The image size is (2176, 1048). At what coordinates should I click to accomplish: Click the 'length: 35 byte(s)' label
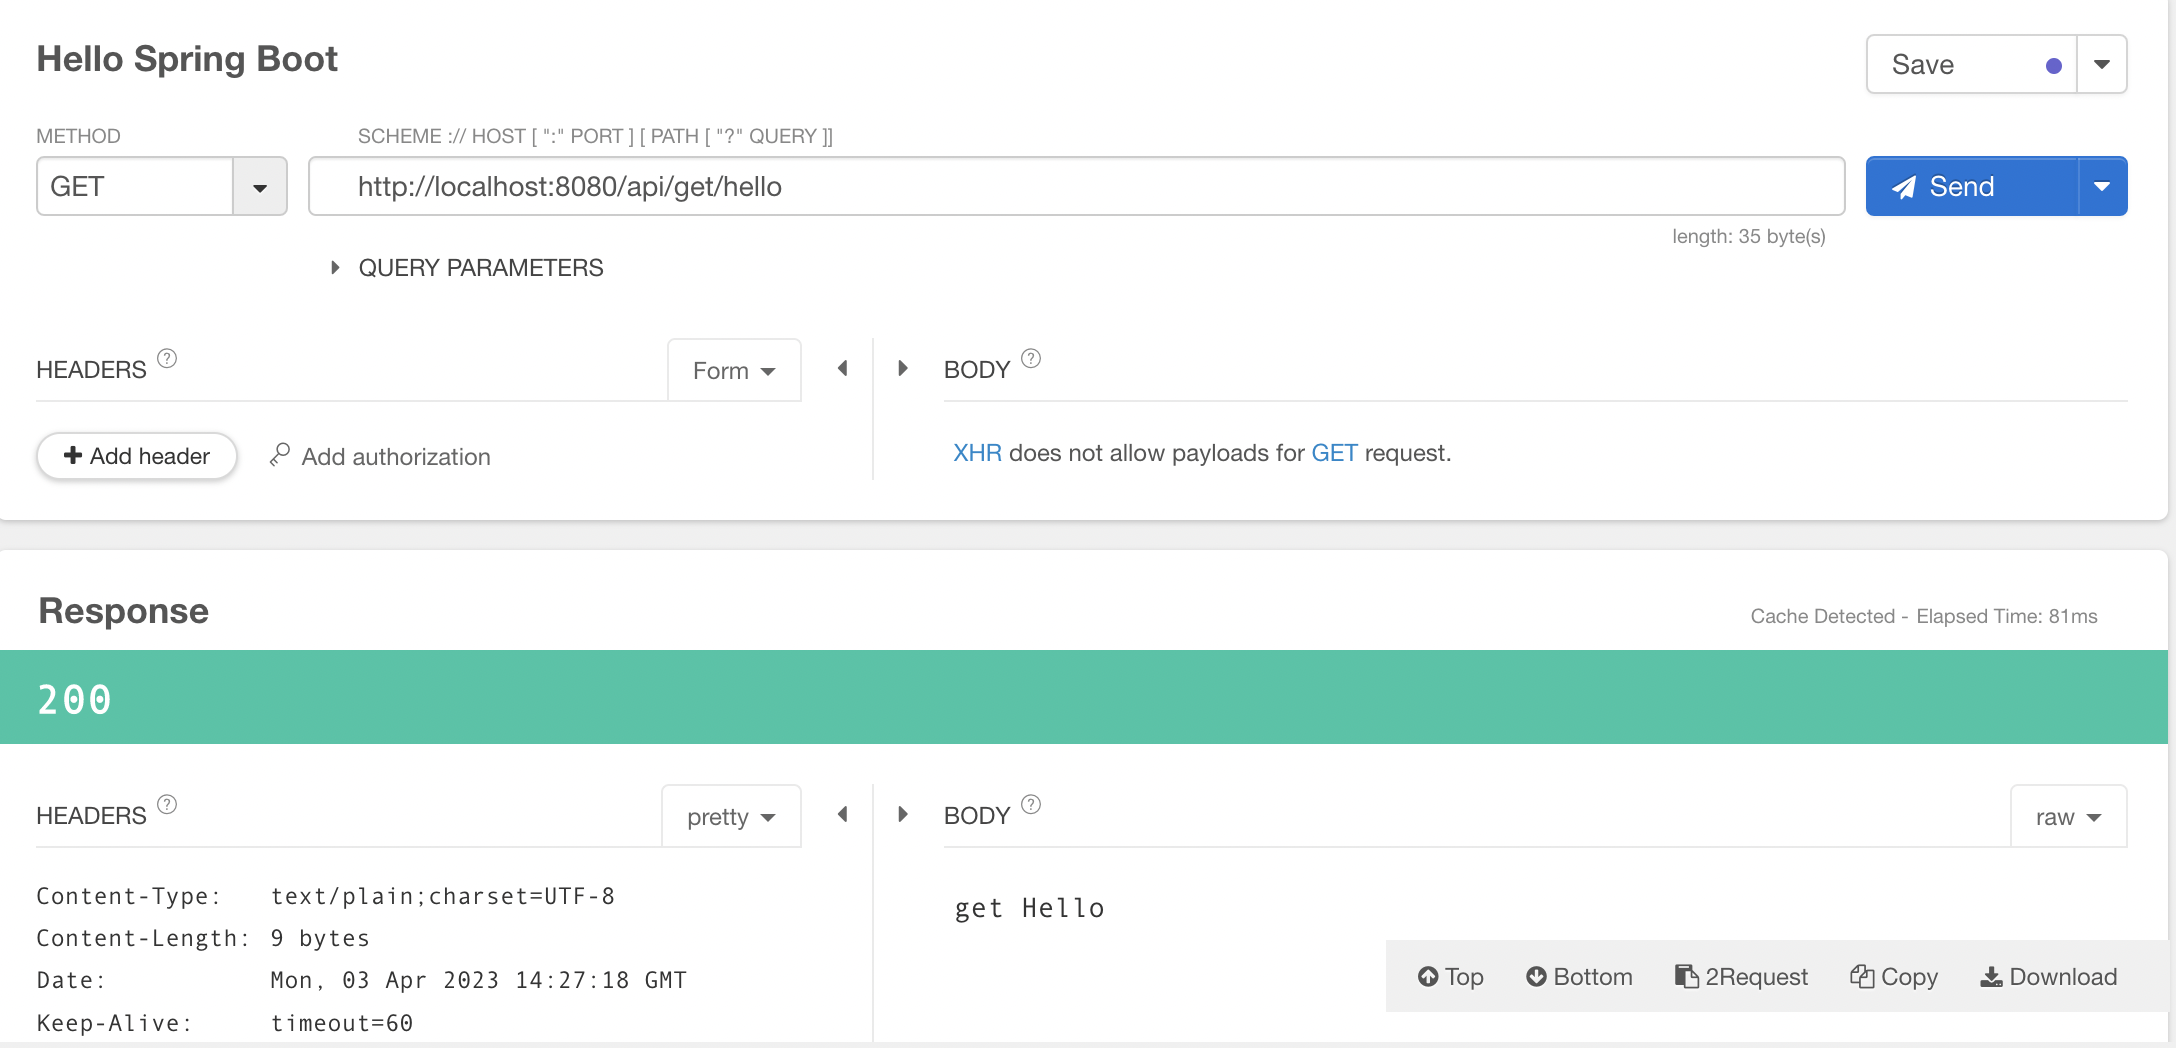(x=1749, y=236)
